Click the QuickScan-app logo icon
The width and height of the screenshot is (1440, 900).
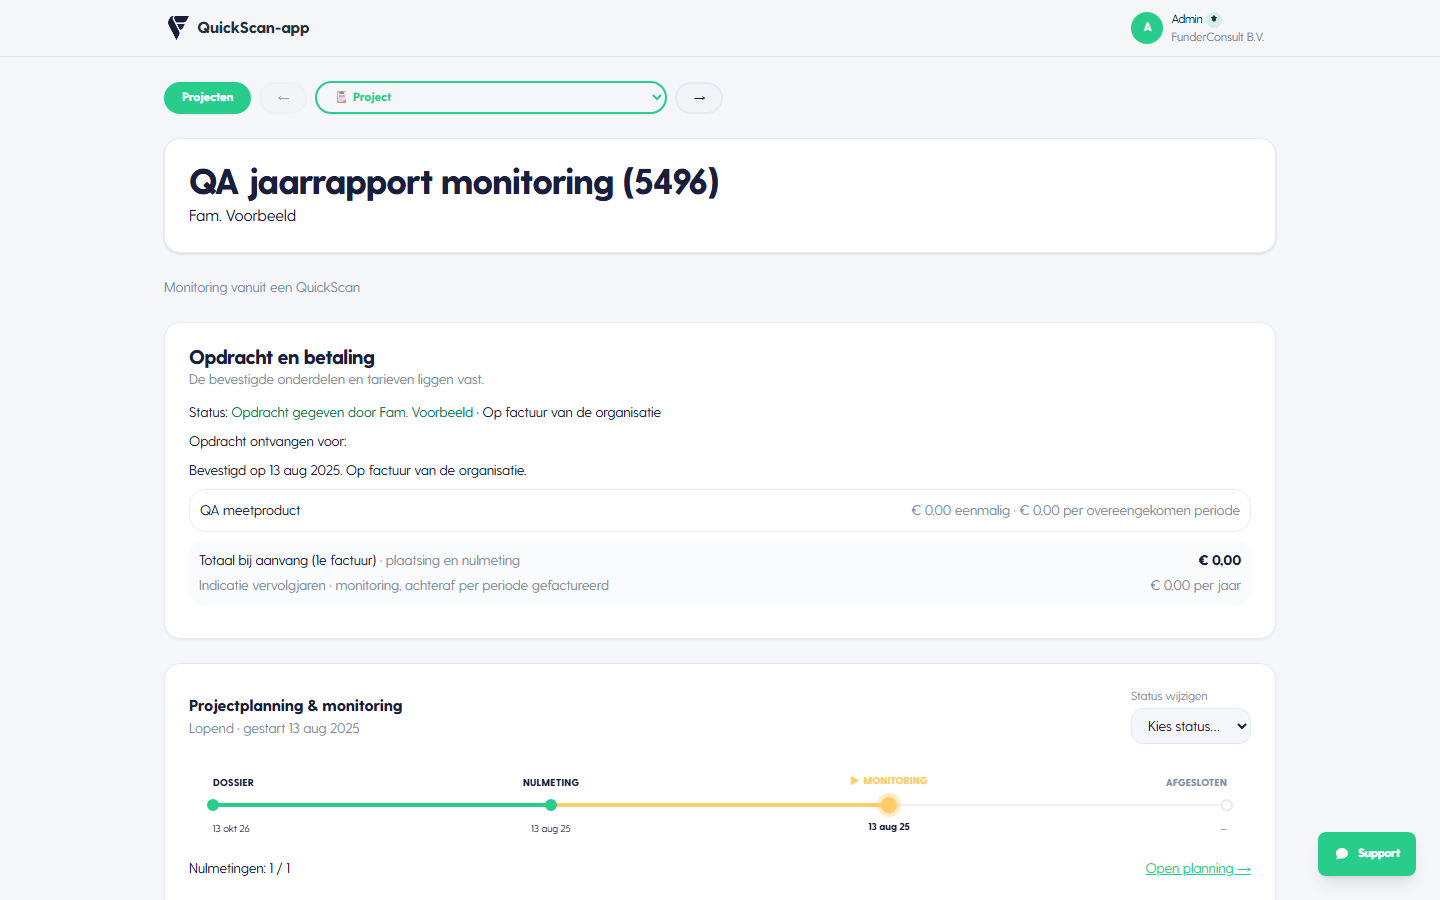coord(178,28)
